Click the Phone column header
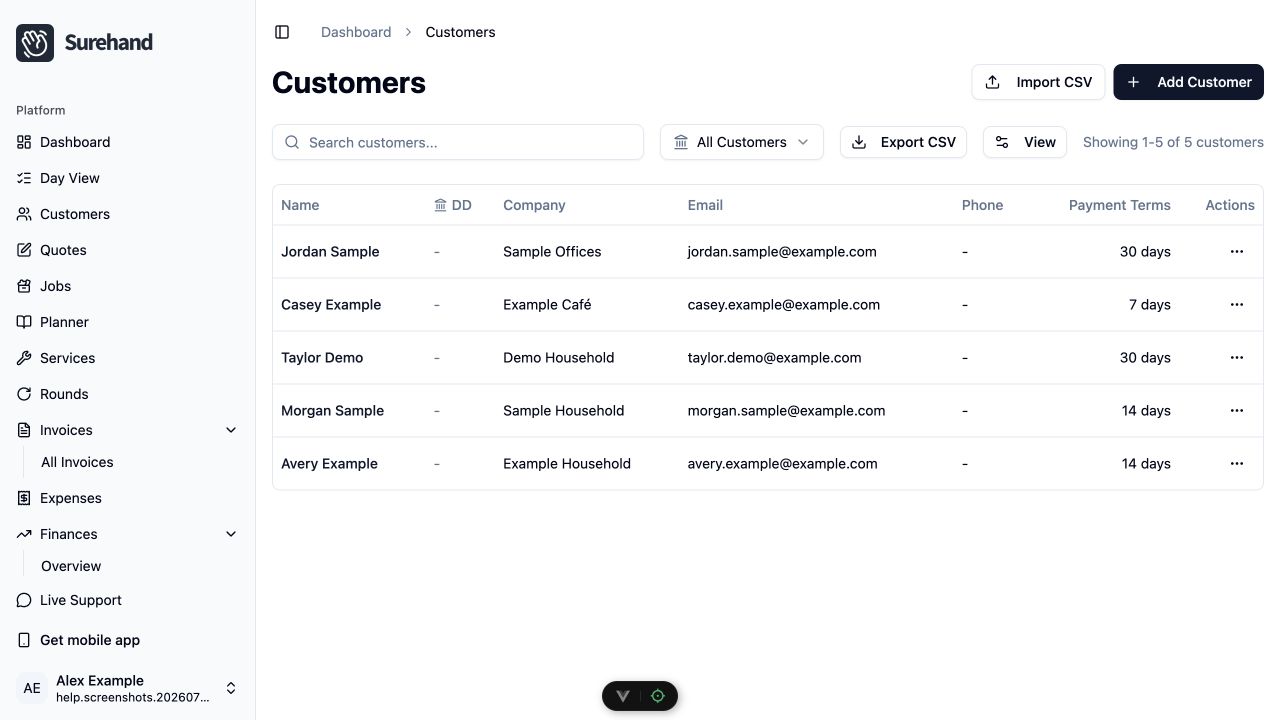This screenshot has height=720, width=1280. point(982,205)
